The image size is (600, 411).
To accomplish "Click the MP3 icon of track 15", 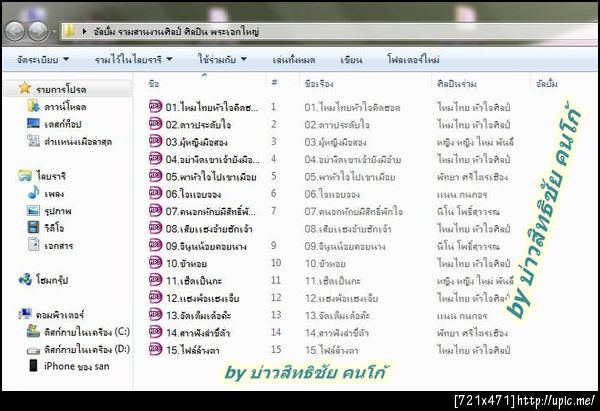I will 155,349.
